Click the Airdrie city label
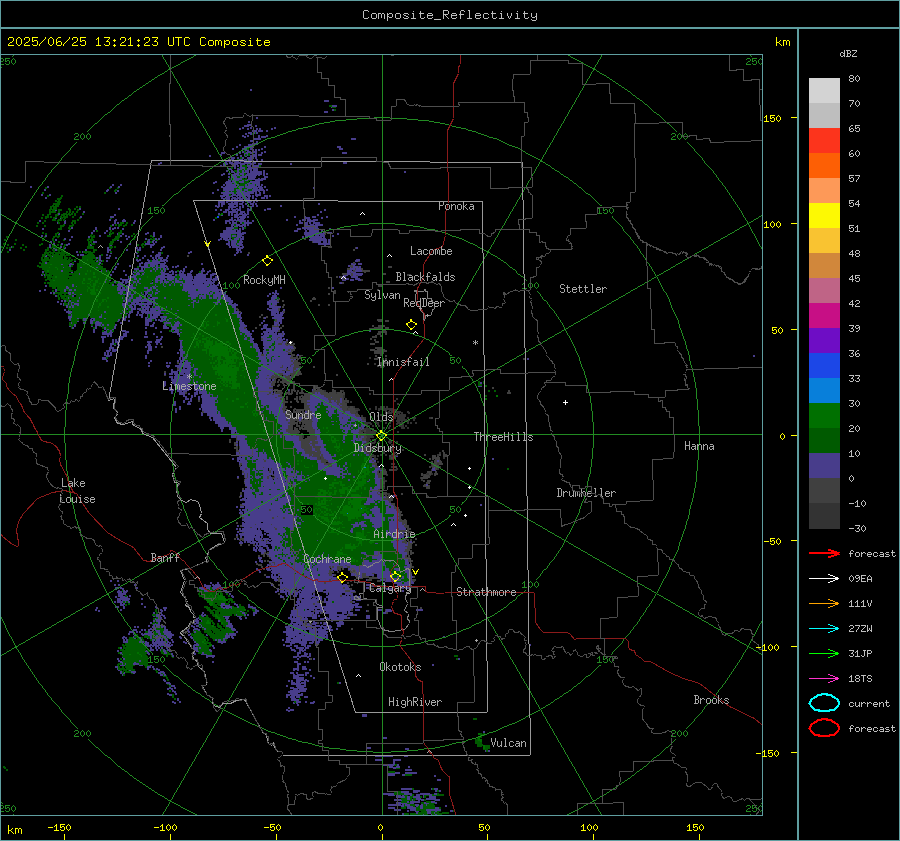The height and width of the screenshot is (841, 900). point(394,534)
